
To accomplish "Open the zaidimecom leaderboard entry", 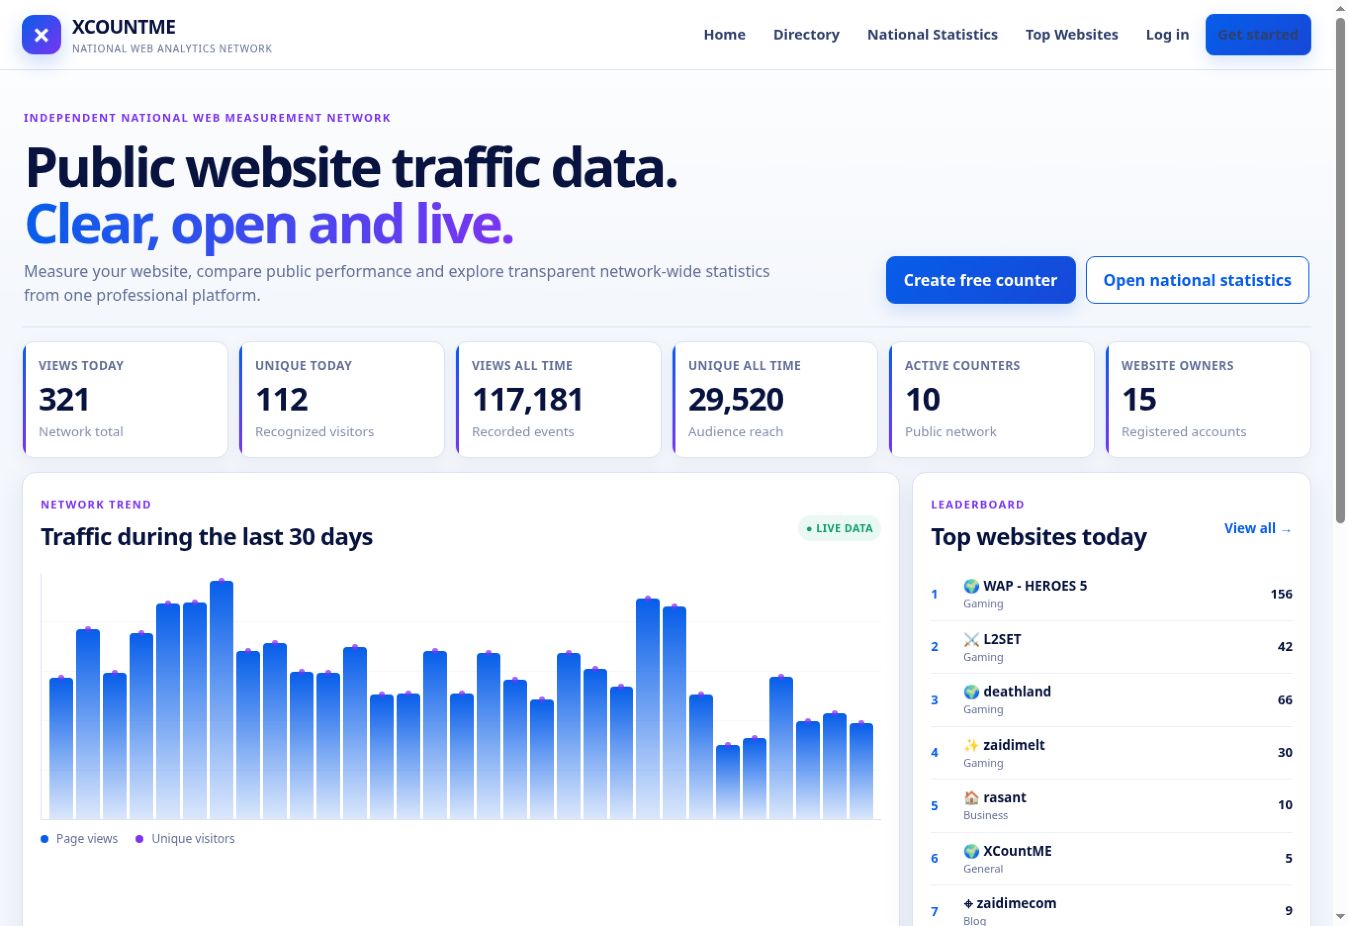I will coord(1111,908).
